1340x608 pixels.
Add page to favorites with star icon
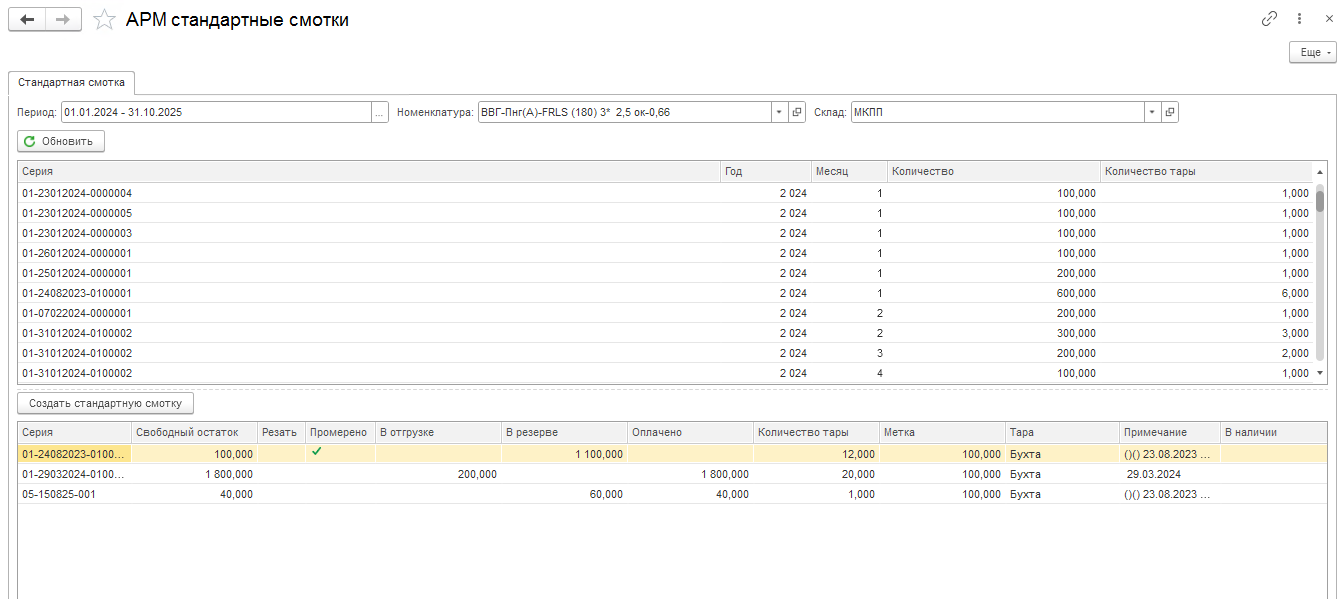coord(104,20)
